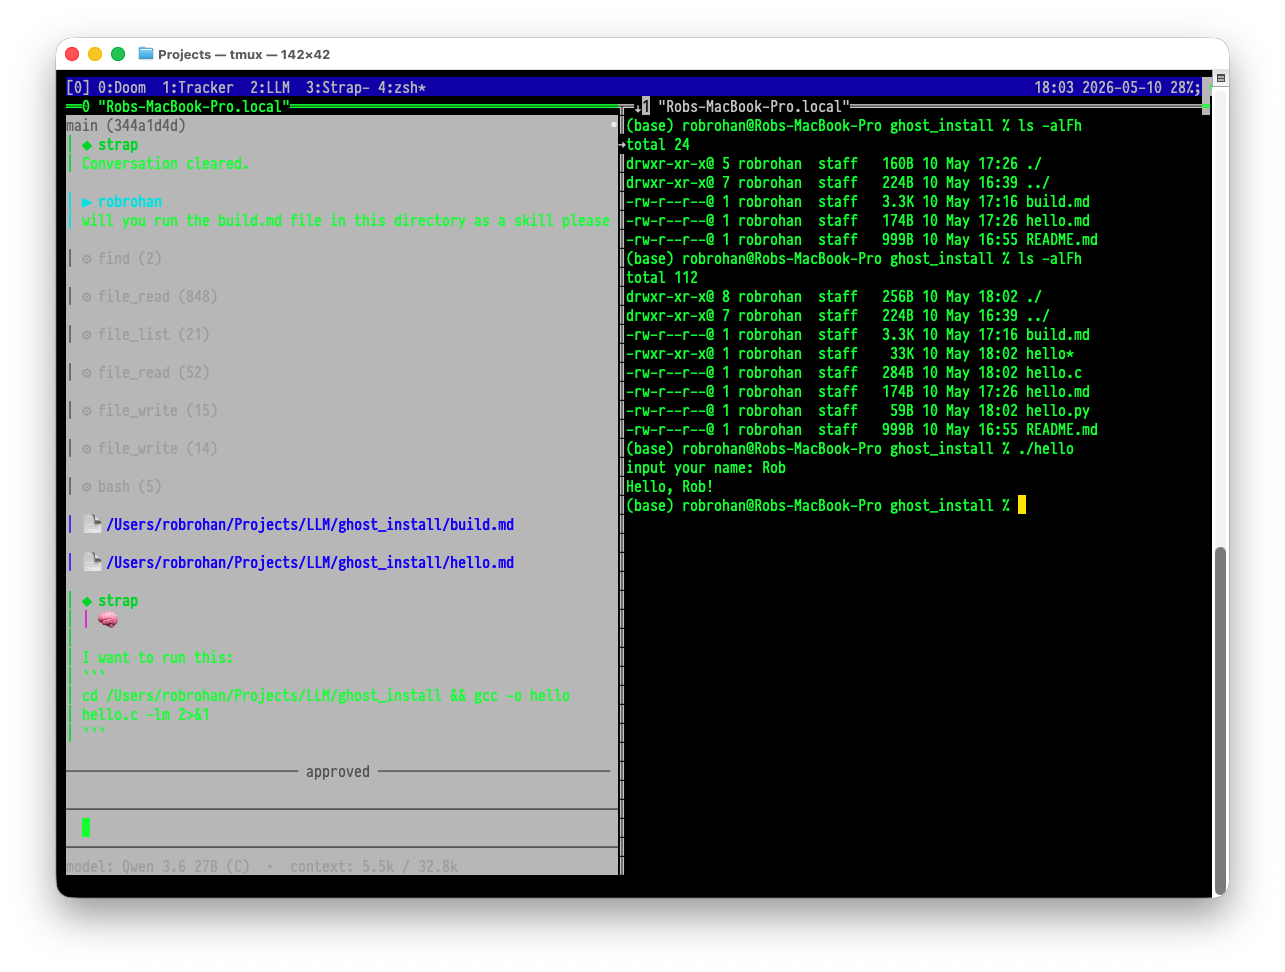Click the gear icon next to file_write (14)
Viewport: 1285px width, 972px height.
pos(87,449)
